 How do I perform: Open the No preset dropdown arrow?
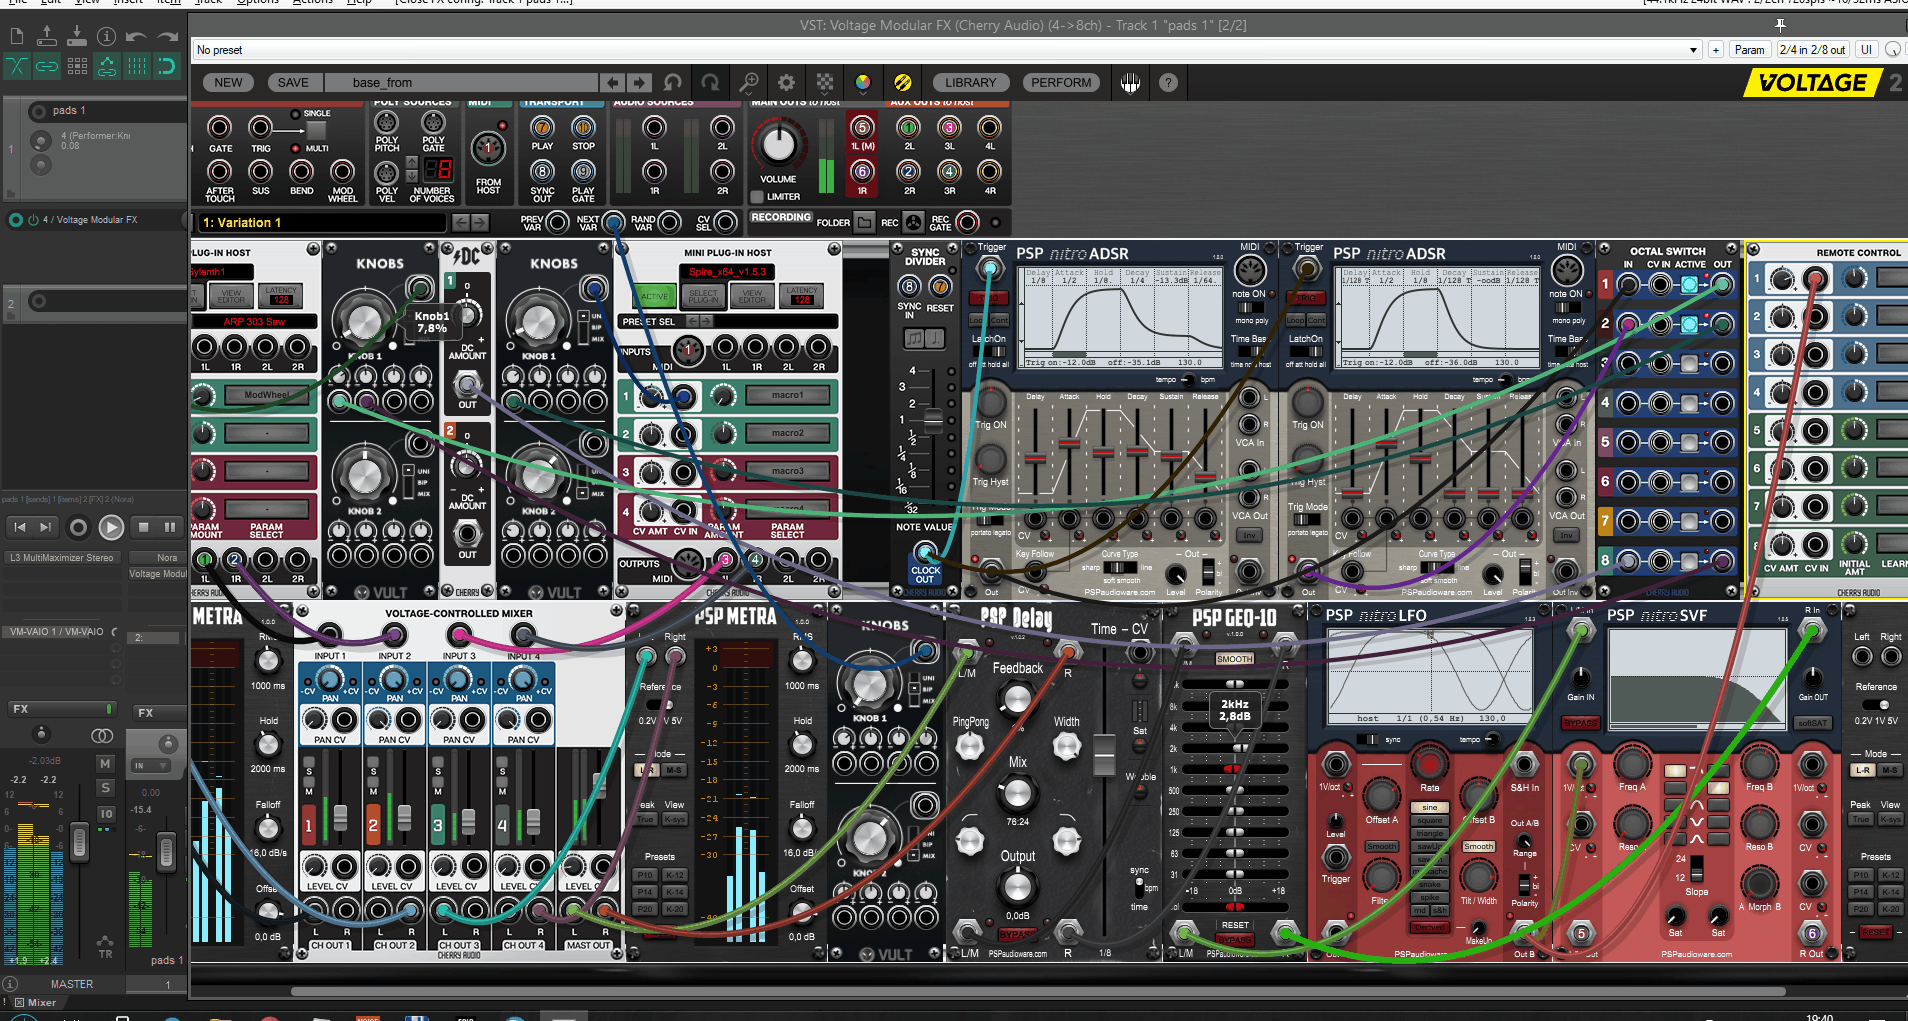pos(1693,50)
